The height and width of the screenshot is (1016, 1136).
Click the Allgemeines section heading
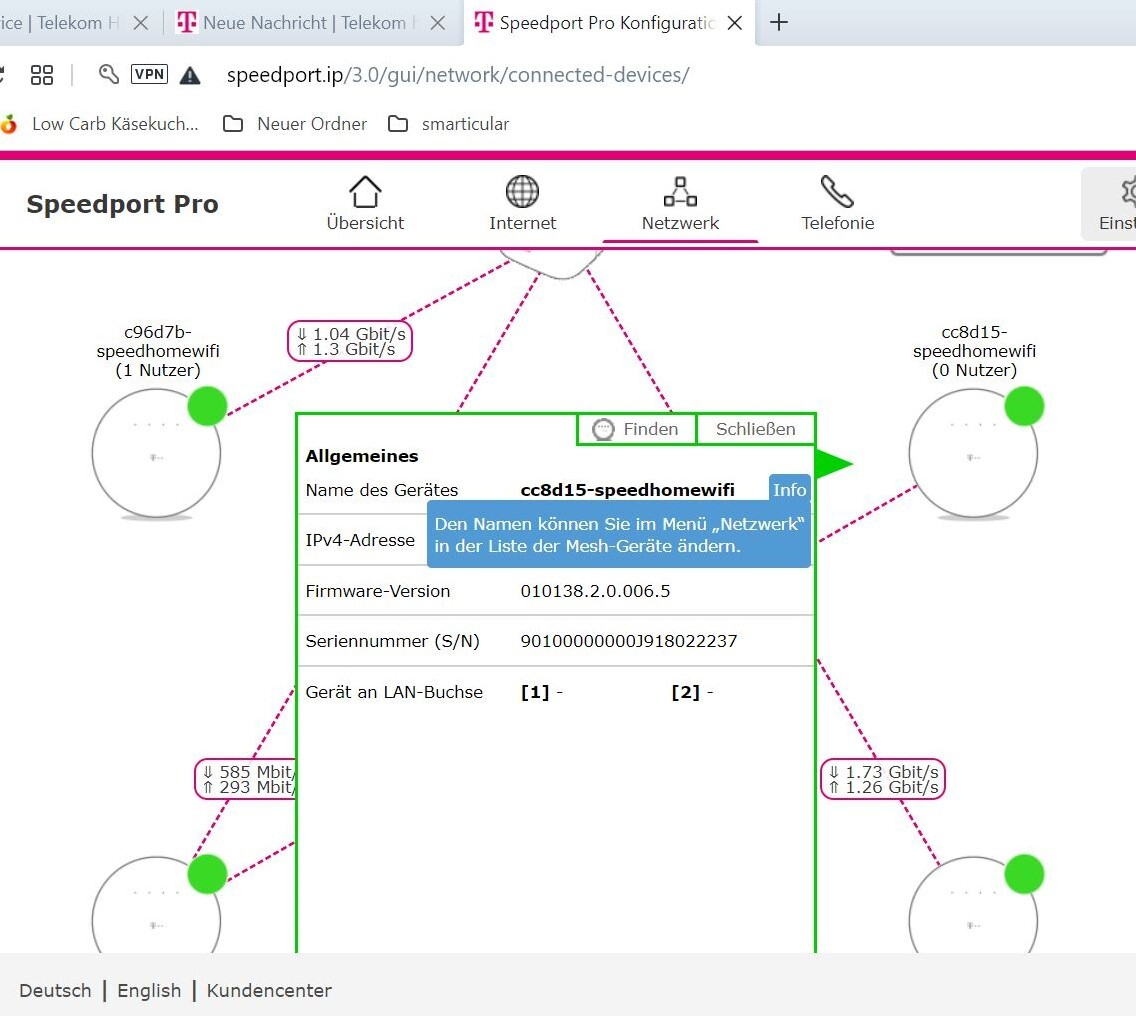[362, 456]
